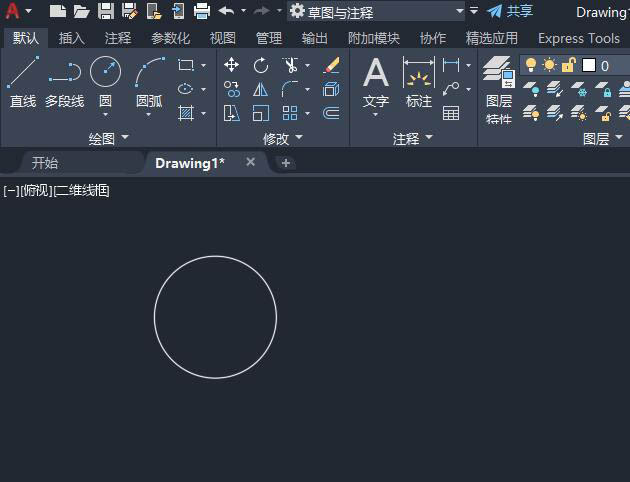Switch to the Insert (插入) tab

pyautogui.click(x=72, y=39)
